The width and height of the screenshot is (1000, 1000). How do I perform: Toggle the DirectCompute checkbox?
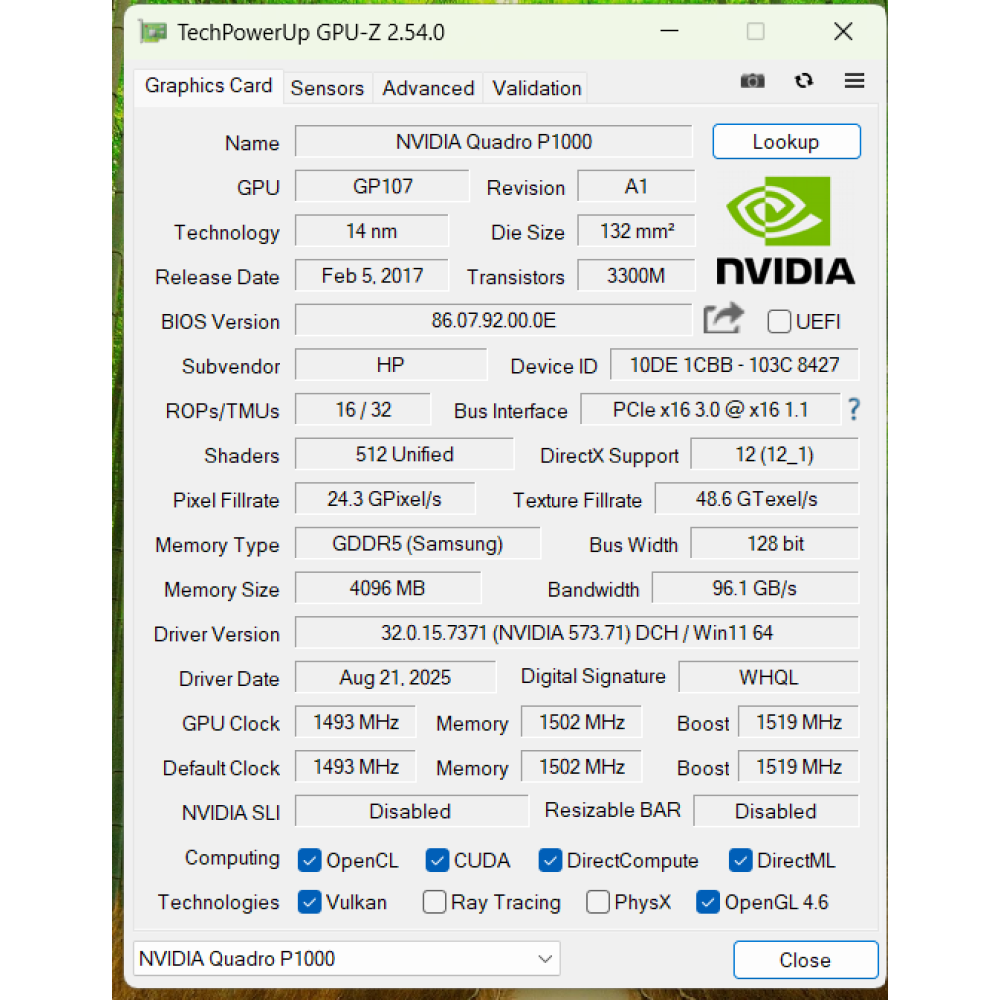550,860
